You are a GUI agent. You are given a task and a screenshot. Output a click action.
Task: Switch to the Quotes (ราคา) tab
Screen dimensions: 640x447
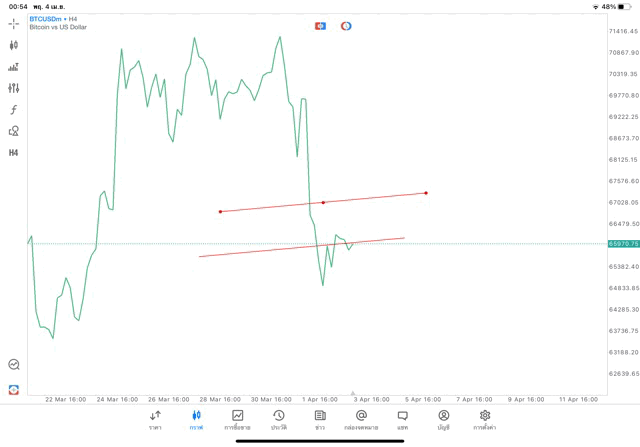pos(155,419)
